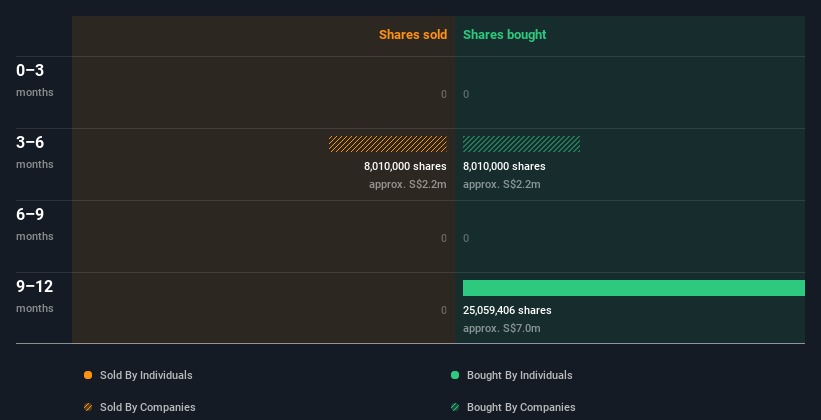Click the bought 0 value in 6–9 months row
Image resolution: width=821 pixels, height=420 pixels.
466,238
